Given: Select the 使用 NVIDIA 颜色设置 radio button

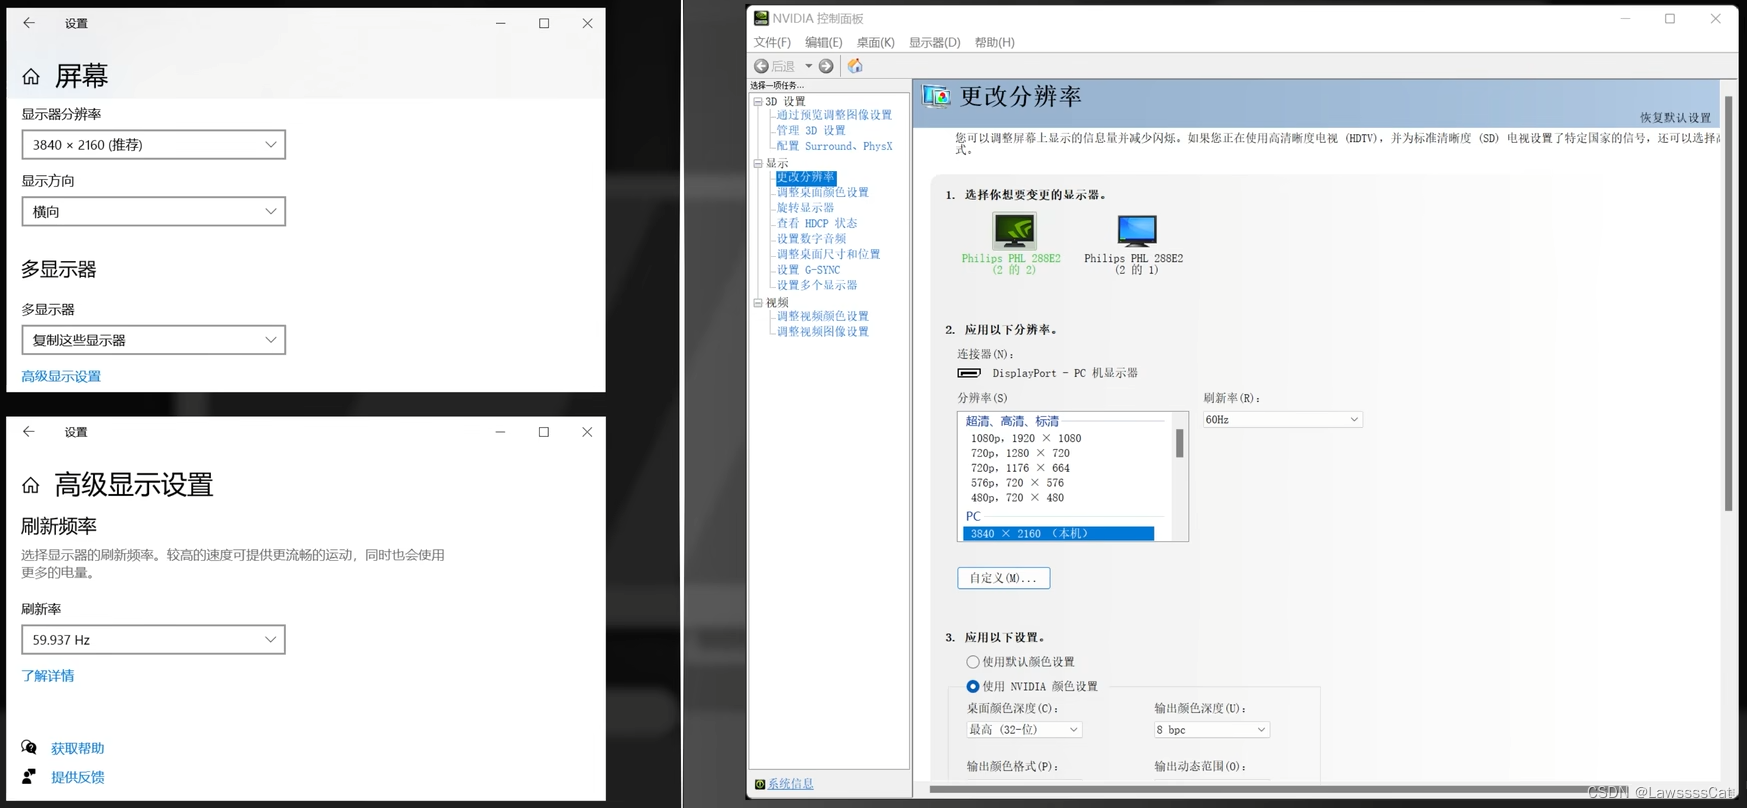Looking at the screenshot, I should click(x=972, y=687).
